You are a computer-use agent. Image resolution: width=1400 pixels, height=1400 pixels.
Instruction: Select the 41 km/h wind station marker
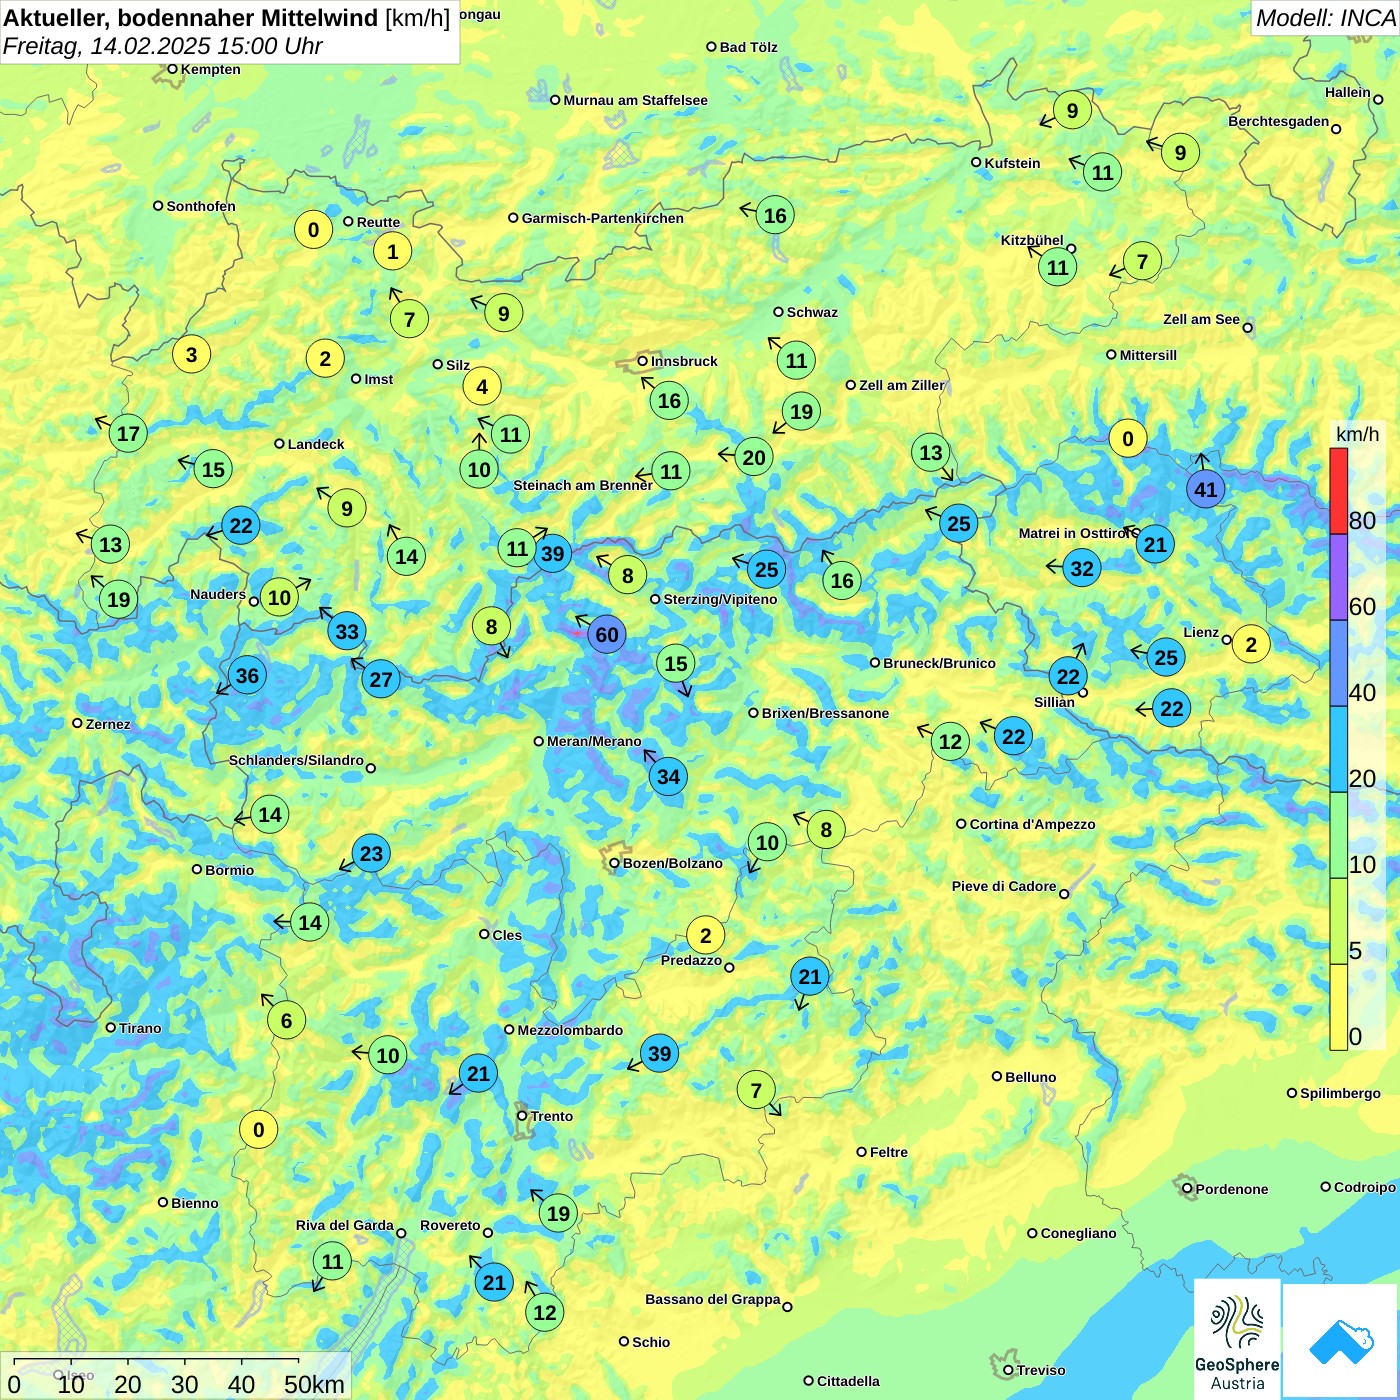(1206, 490)
